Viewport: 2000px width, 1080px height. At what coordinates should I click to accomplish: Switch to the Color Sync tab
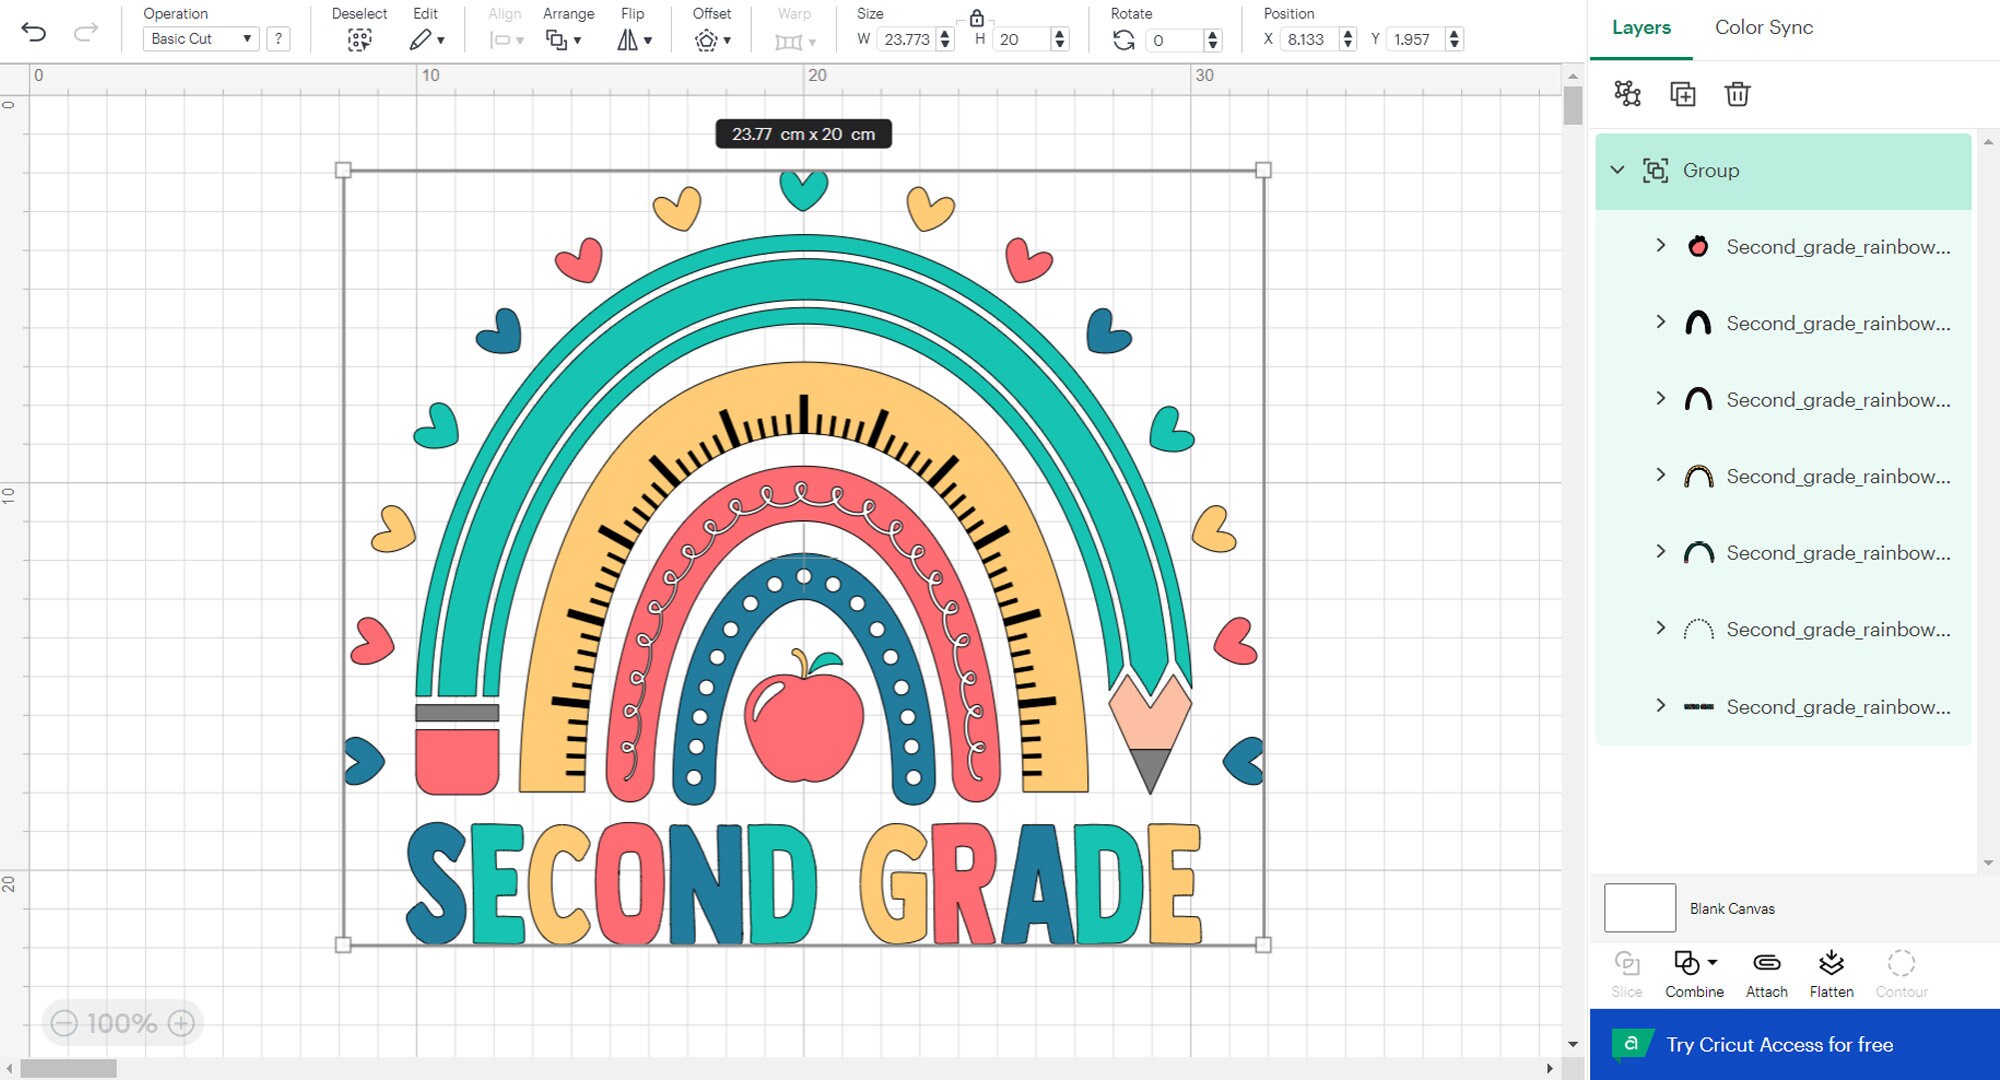(x=1763, y=27)
